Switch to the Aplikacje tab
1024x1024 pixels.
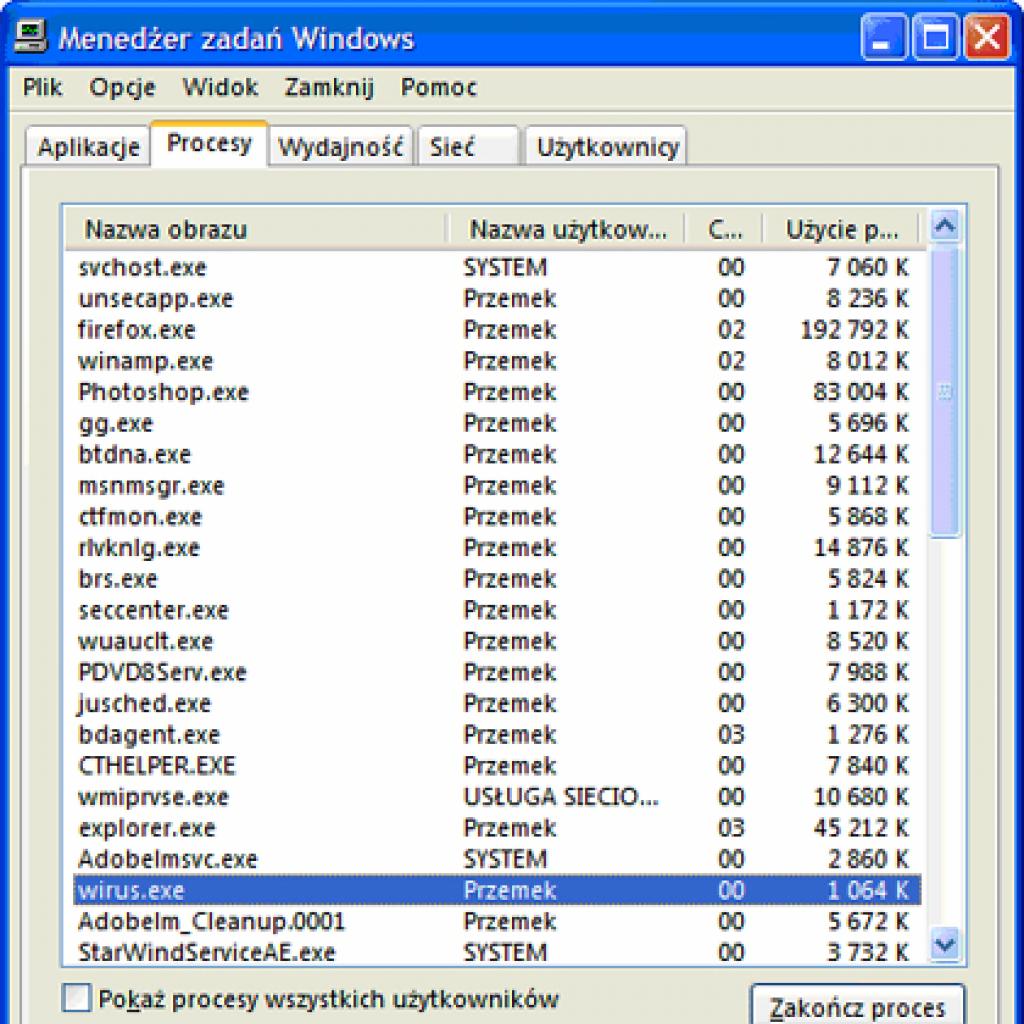coord(88,146)
